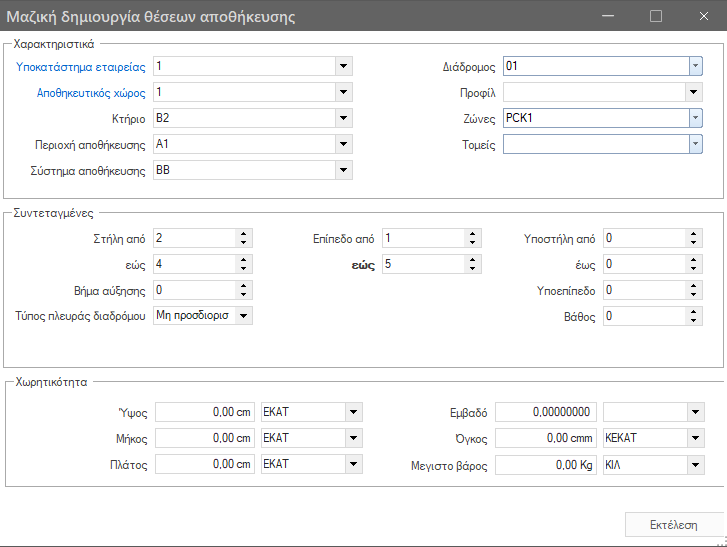This screenshot has height=547, width=727.
Task: Click the Μήκος 0,00 cm field
Action: (x=205, y=438)
